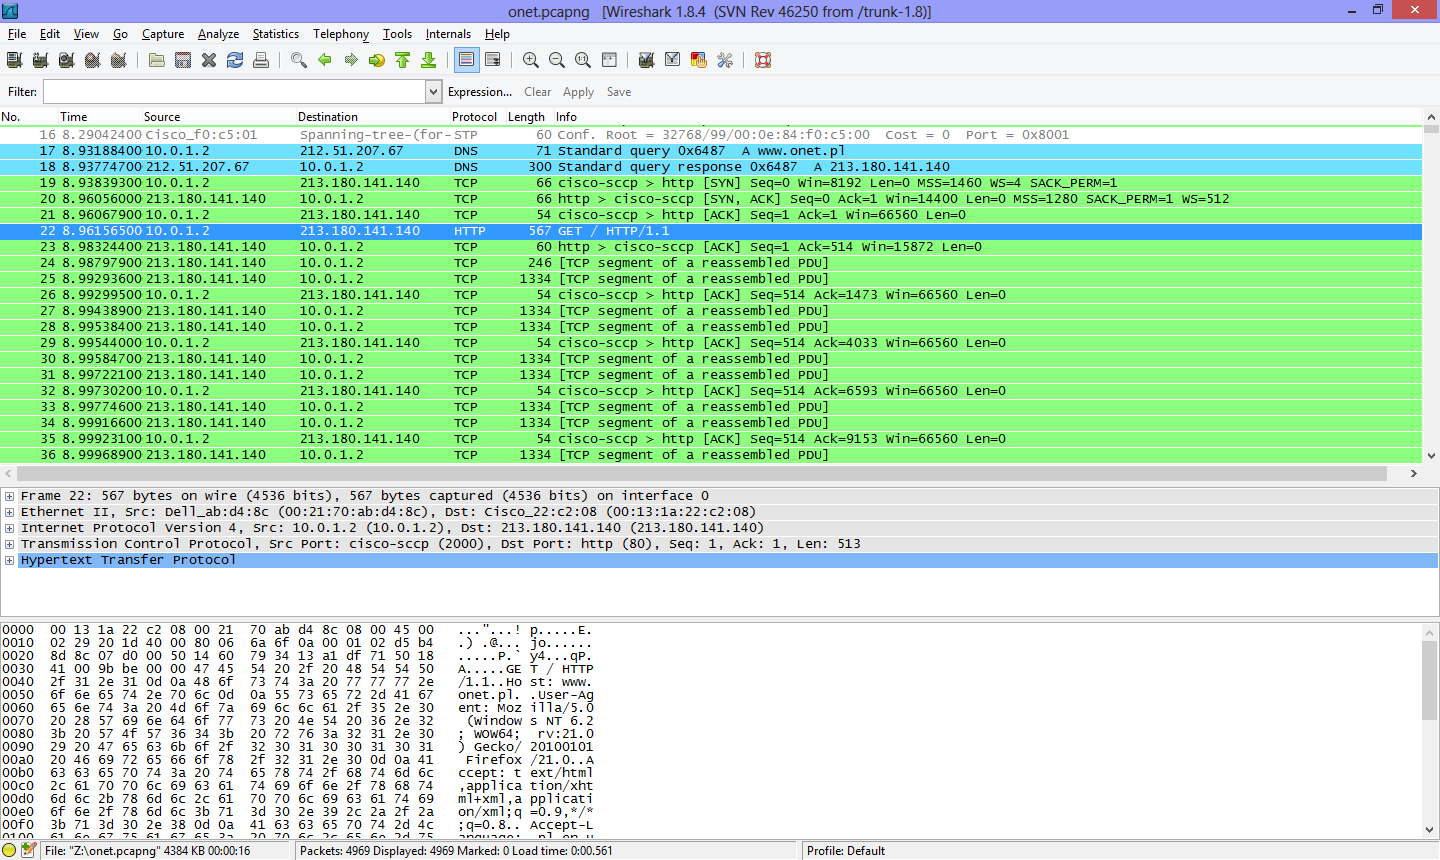Open the capture interfaces list icon
Screen dimensions: 1440x860
click(x=15, y=60)
